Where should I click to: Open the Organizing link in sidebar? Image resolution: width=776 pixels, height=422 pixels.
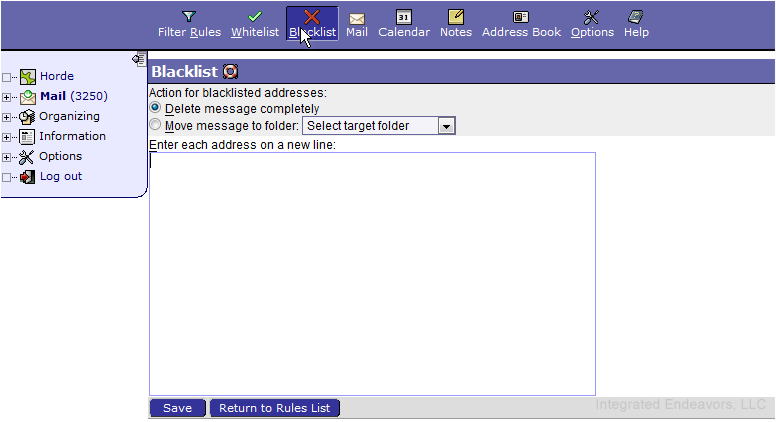pyautogui.click(x=69, y=116)
